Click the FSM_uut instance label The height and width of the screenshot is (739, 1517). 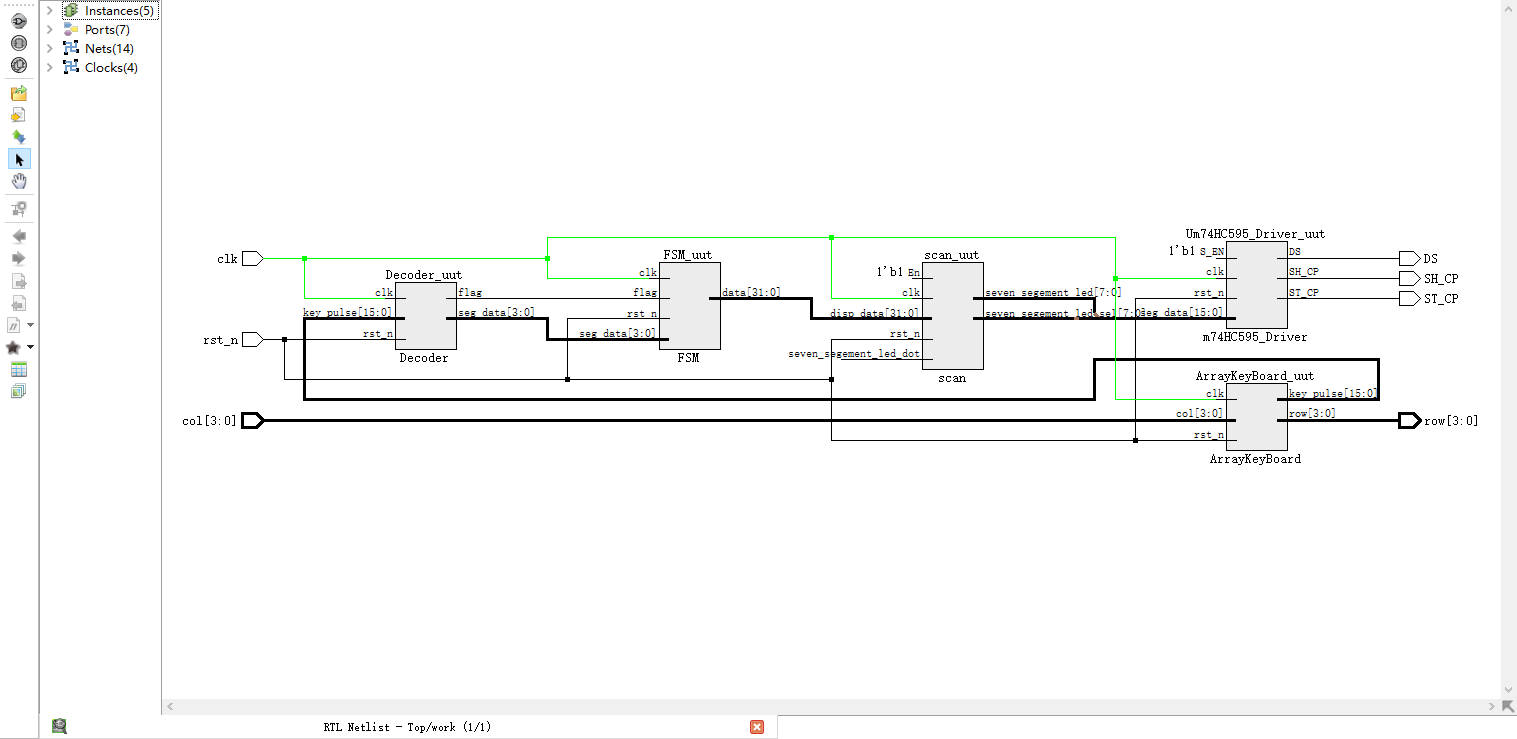pyautogui.click(x=688, y=254)
